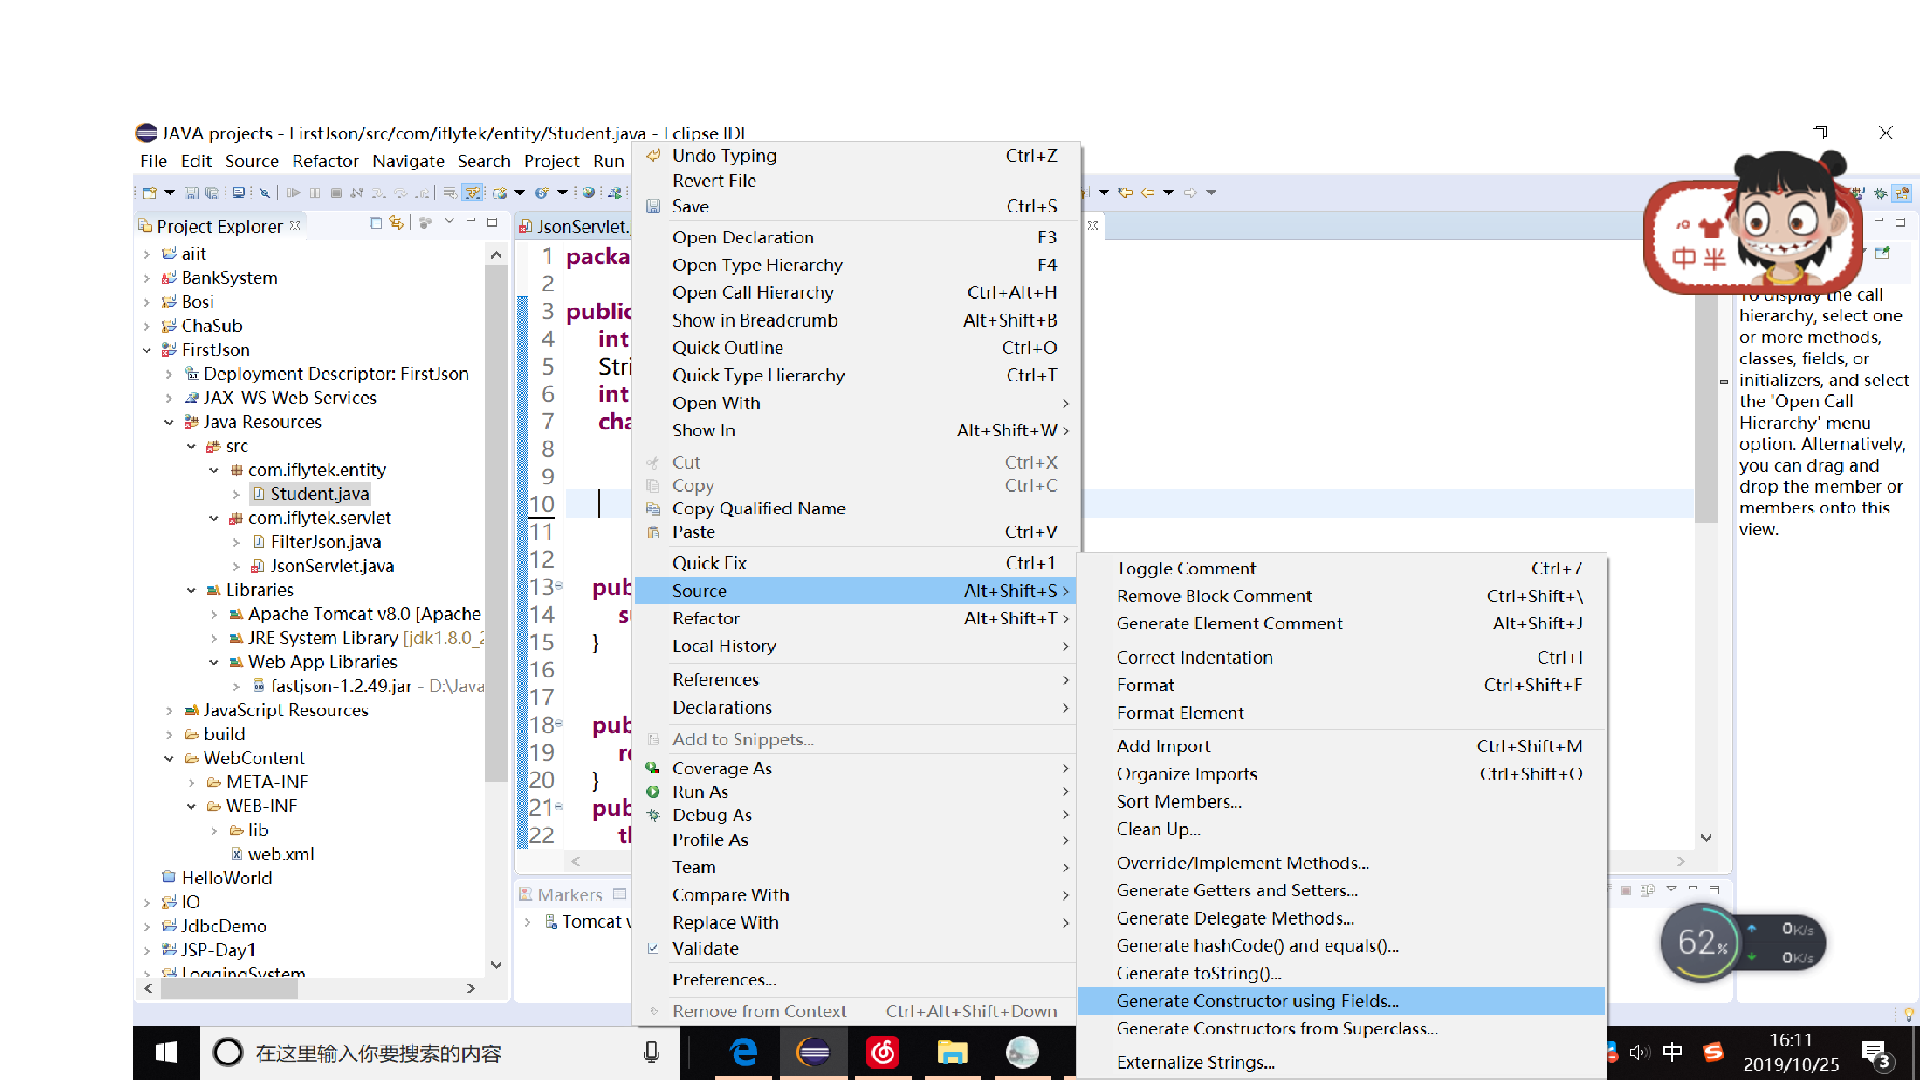Open the Windows Start button
1920x1080 pixels.
coord(166,1052)
